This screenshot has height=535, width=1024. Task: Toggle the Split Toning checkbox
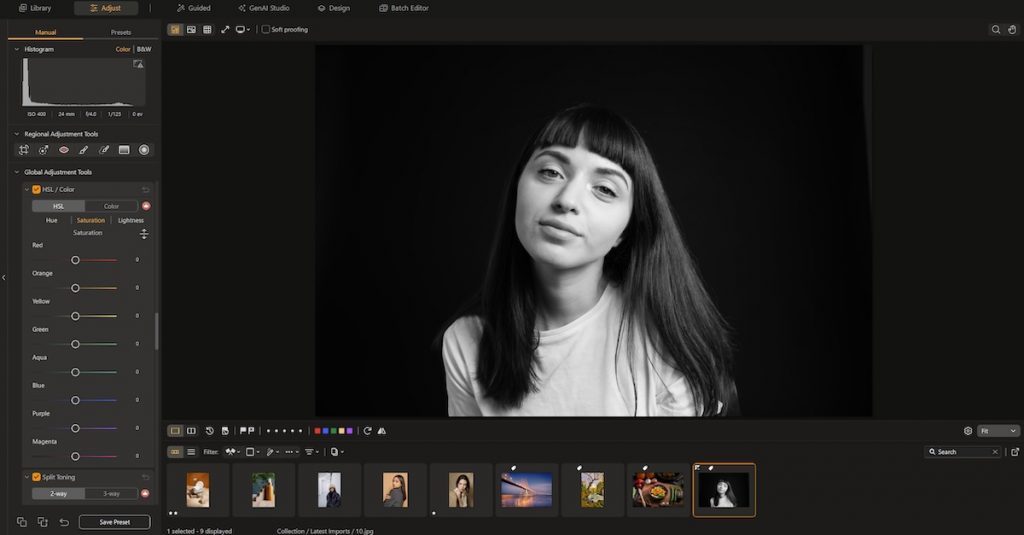[x=37, y=477]
